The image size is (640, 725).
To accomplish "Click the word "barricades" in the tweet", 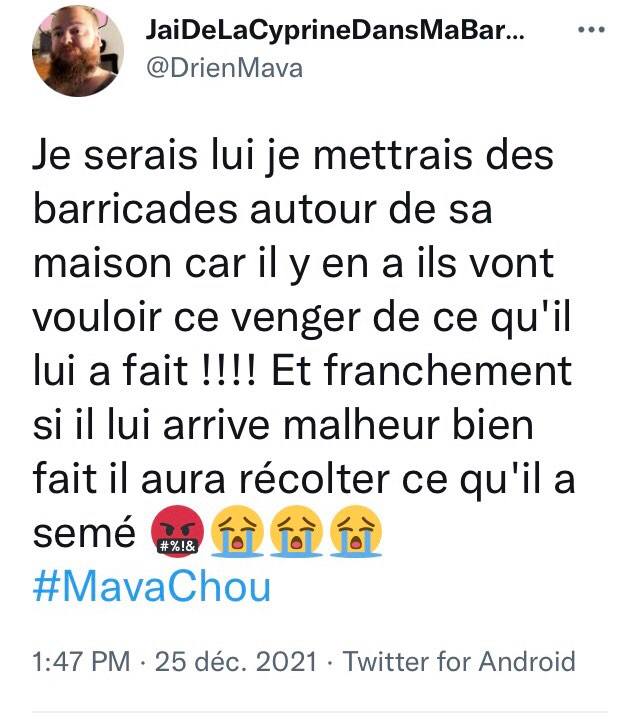I will 127,211.
